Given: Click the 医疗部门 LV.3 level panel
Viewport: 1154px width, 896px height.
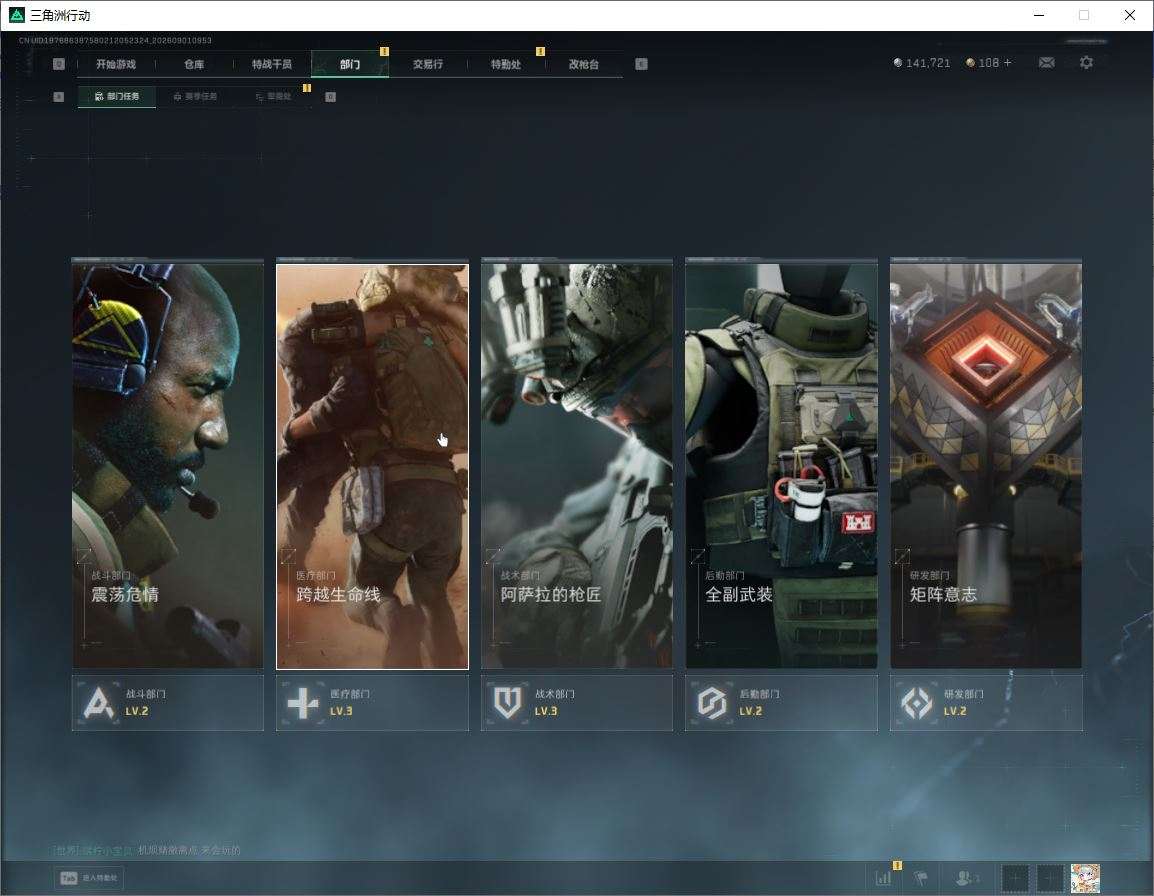Looking at the screenshot, I should (x=372, y=703).
